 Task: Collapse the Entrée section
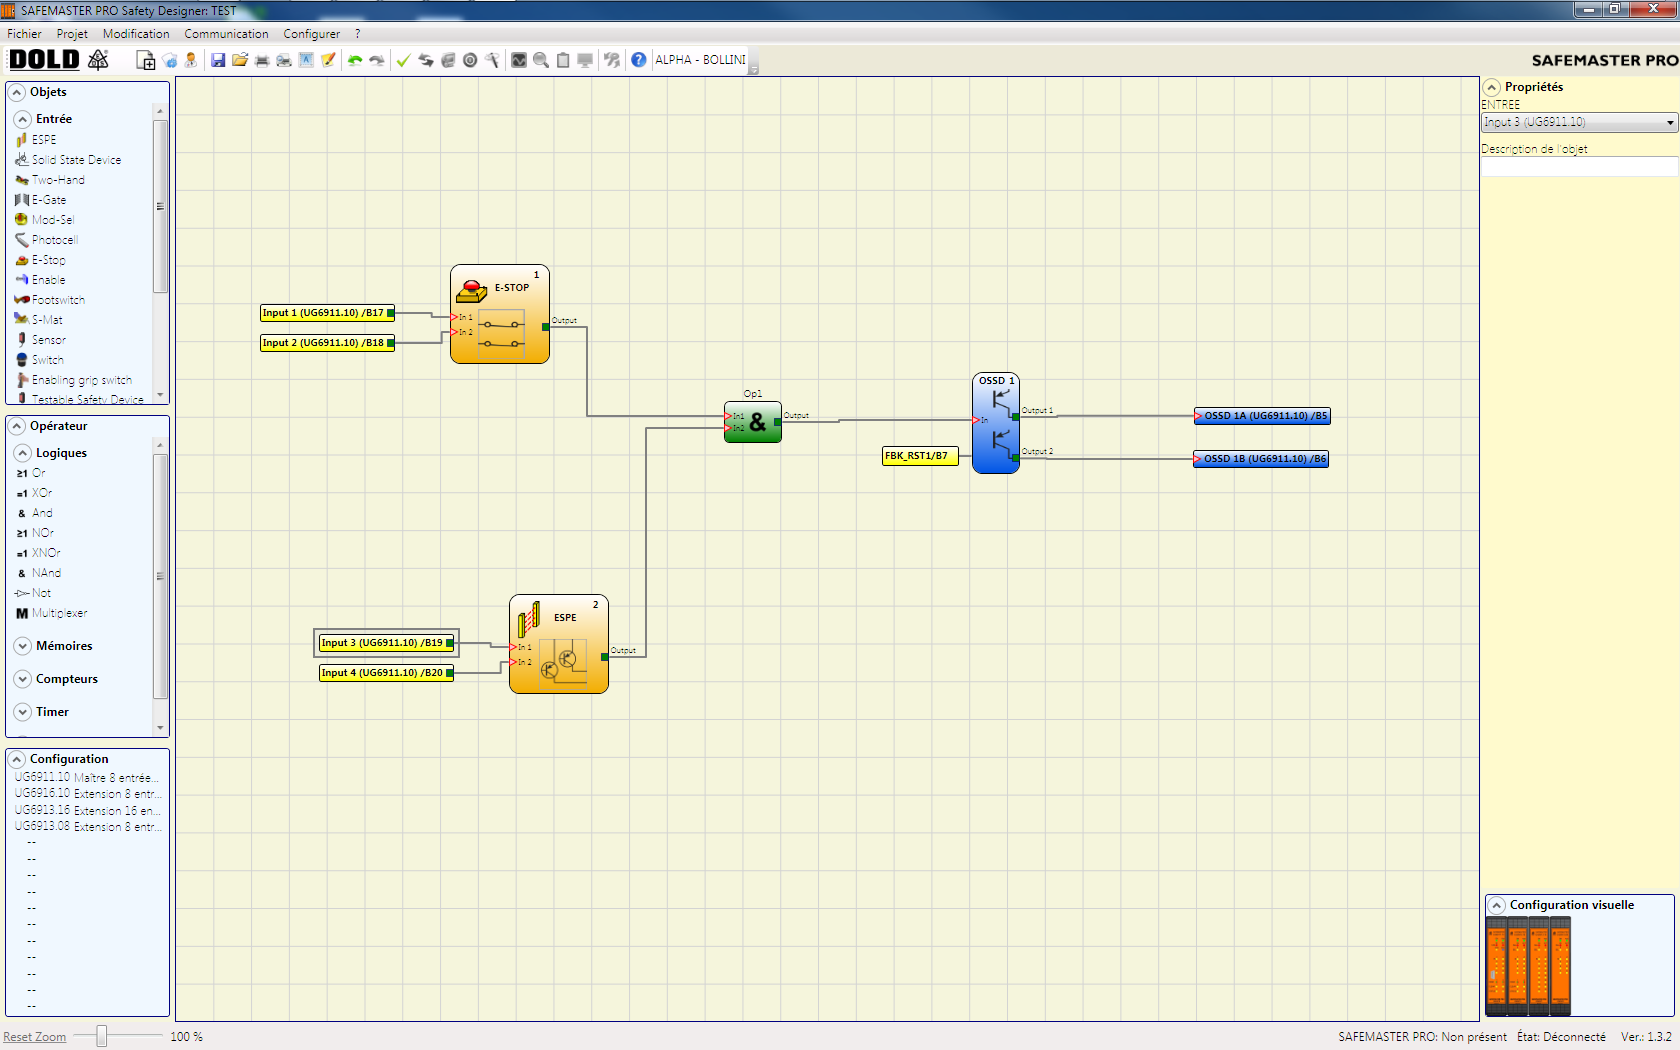coord(22,119)
